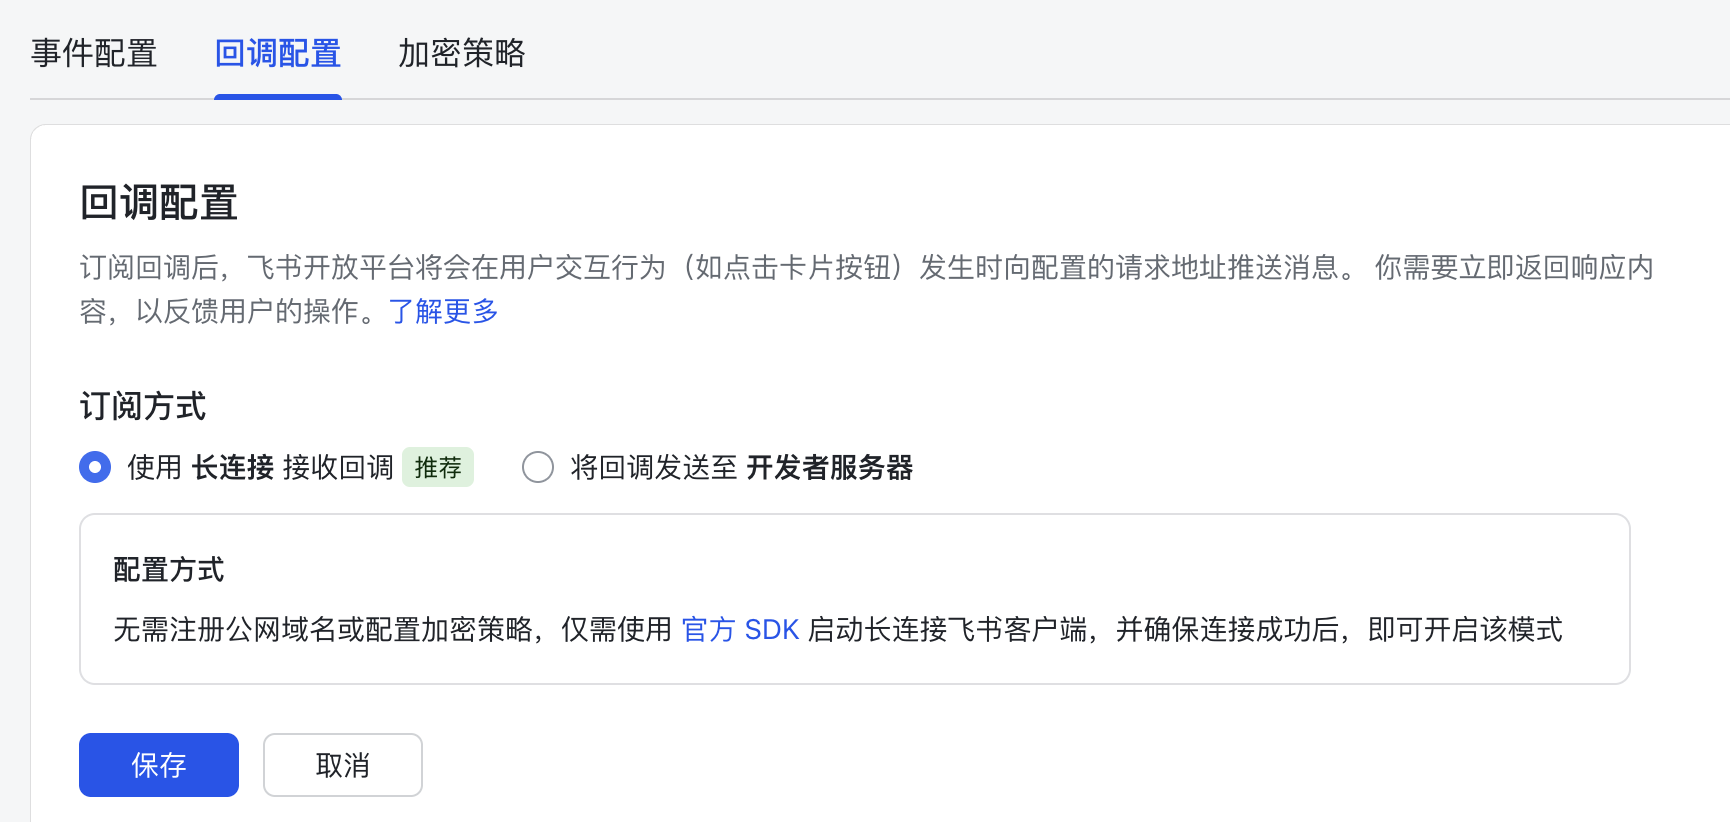Click the 订阅方式 section label
The width and height of the screenshot is (1730, 822).
point(143,406)
